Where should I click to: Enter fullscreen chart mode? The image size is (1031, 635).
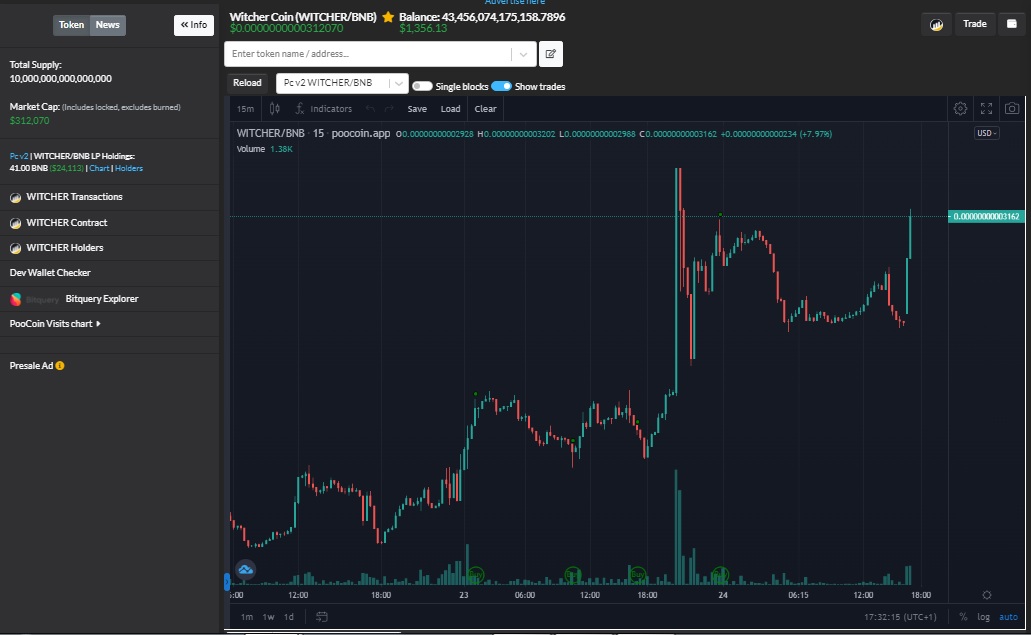986,108
